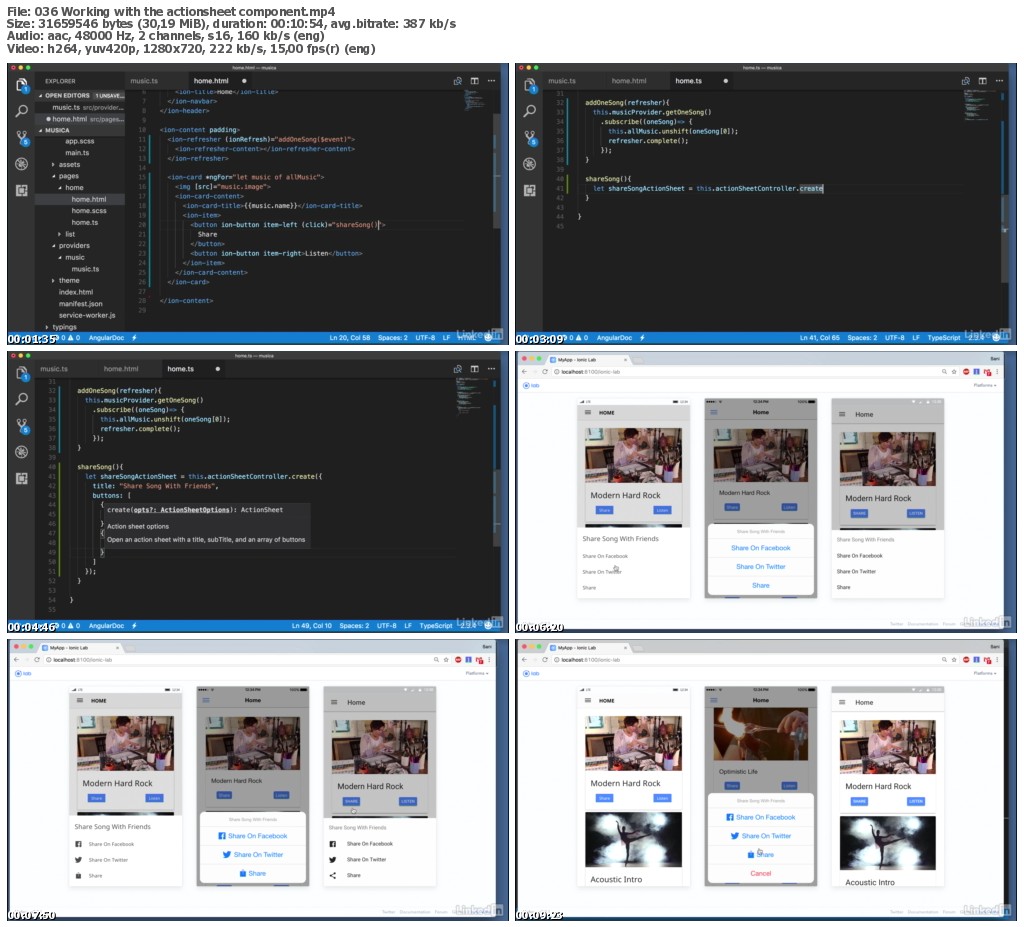Open Explorer icon in the 00:01:35 frame

point(22,84)
